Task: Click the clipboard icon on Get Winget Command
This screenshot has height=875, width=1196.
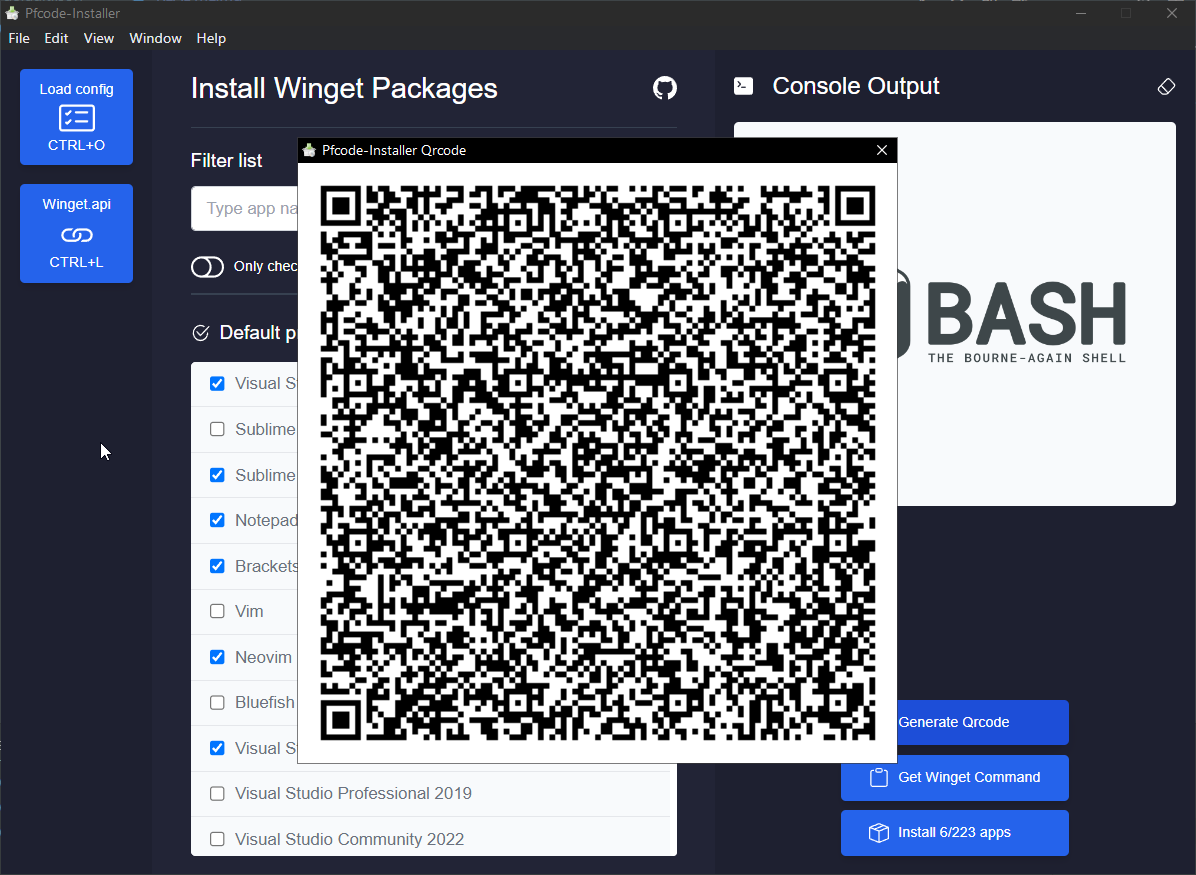Action: (879, 777)
